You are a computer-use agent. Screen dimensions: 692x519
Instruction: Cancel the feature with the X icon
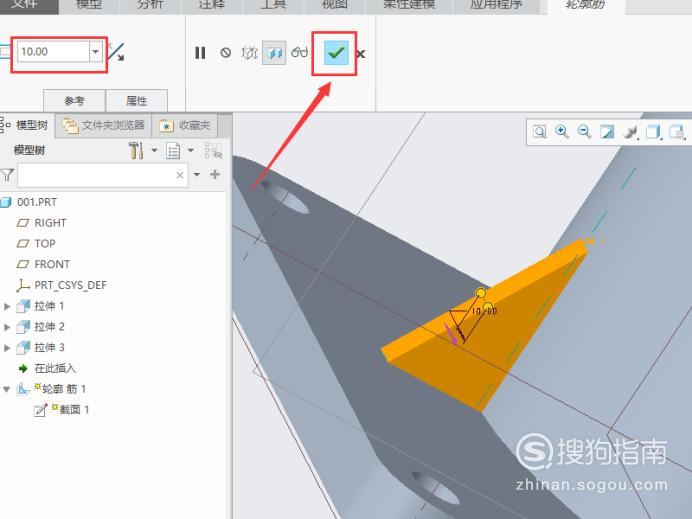coord(361,54)
